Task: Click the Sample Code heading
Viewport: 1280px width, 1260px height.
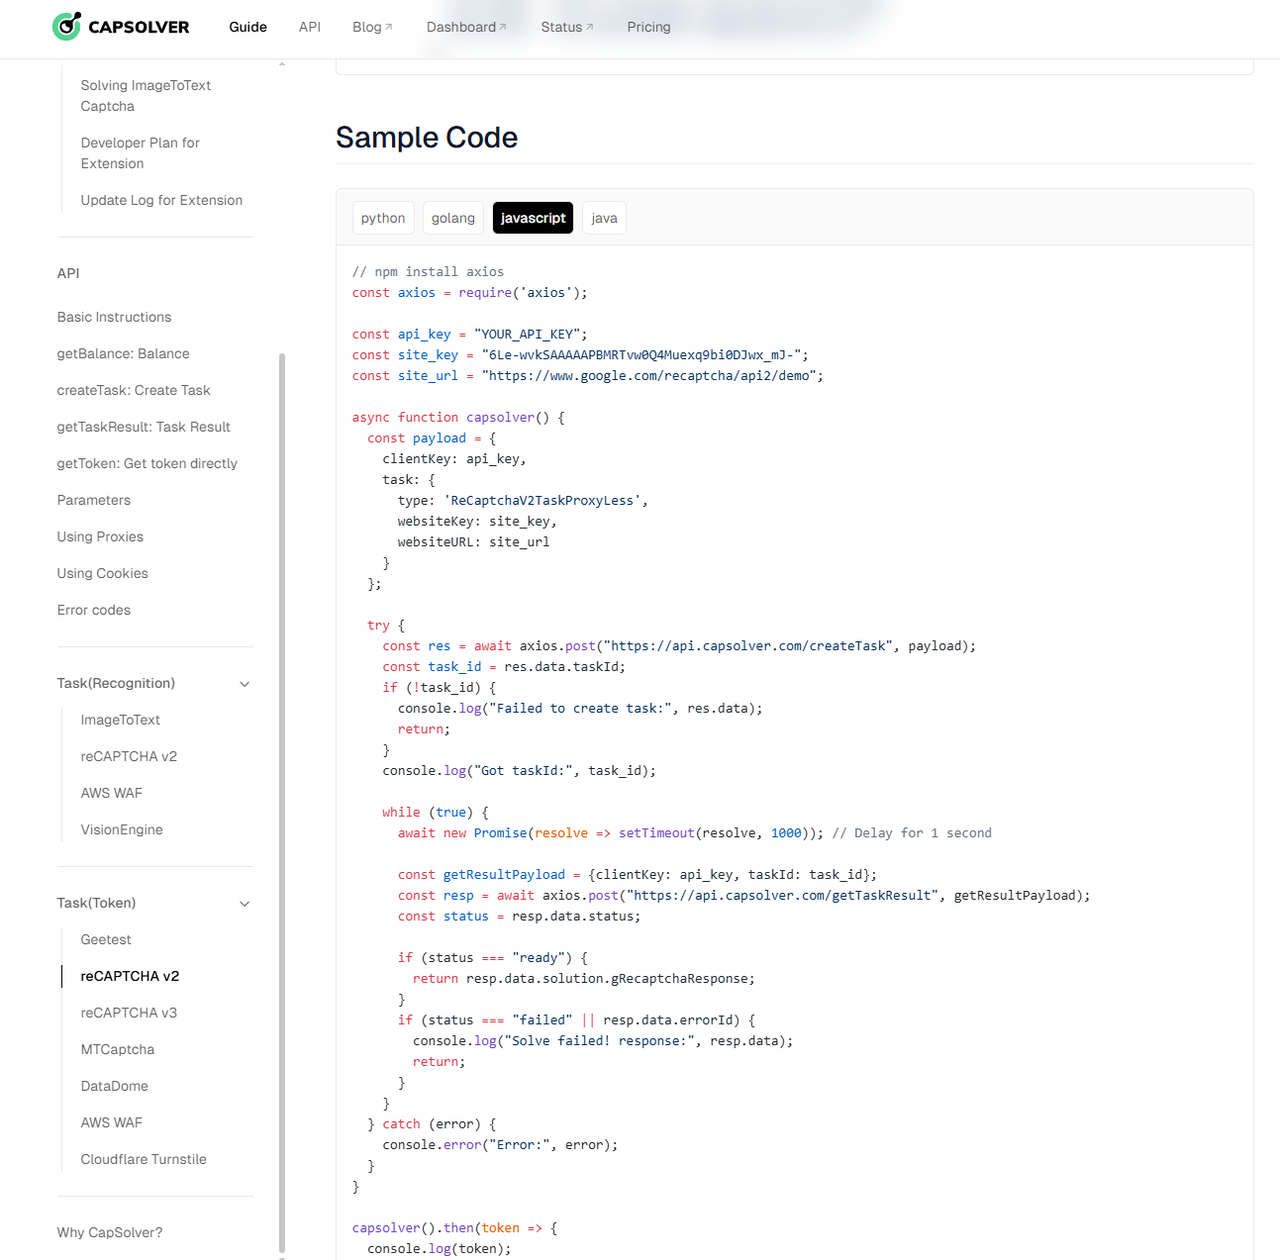Action: click(427, 137)
